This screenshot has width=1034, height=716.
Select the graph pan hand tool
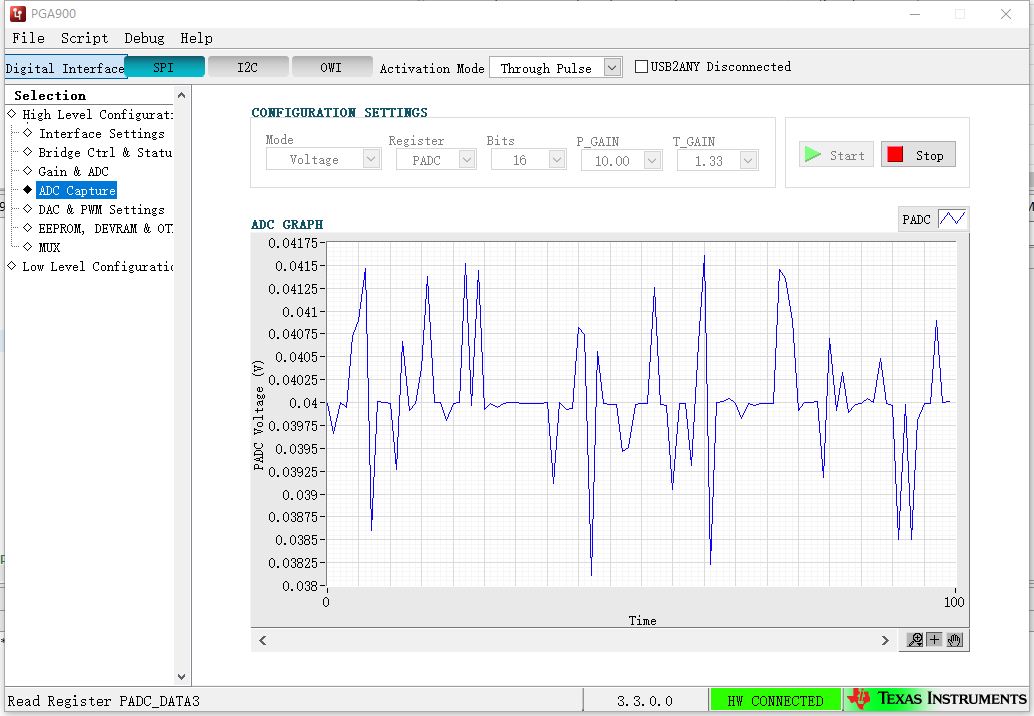click(954, 640)
